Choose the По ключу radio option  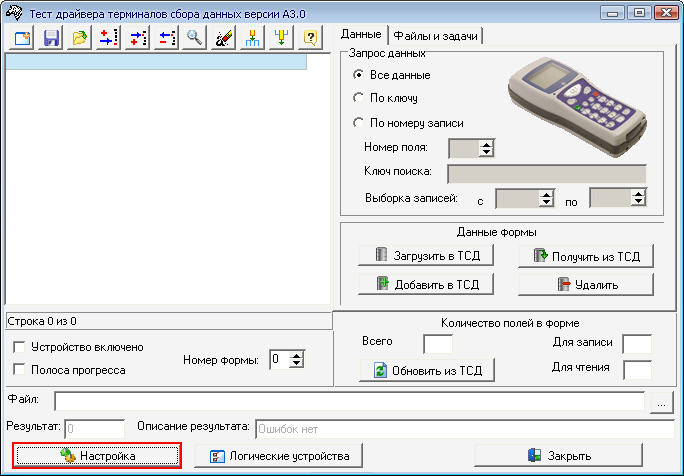(x=359, y=98)
